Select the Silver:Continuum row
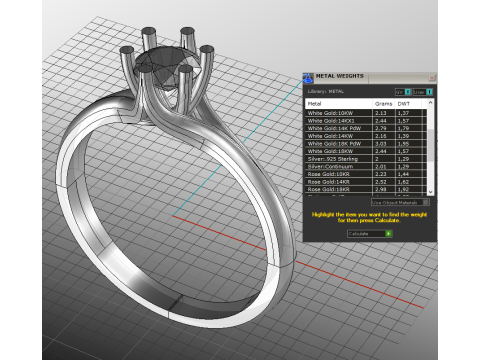This screenshot has width=480, height=360. coord(366,166)
